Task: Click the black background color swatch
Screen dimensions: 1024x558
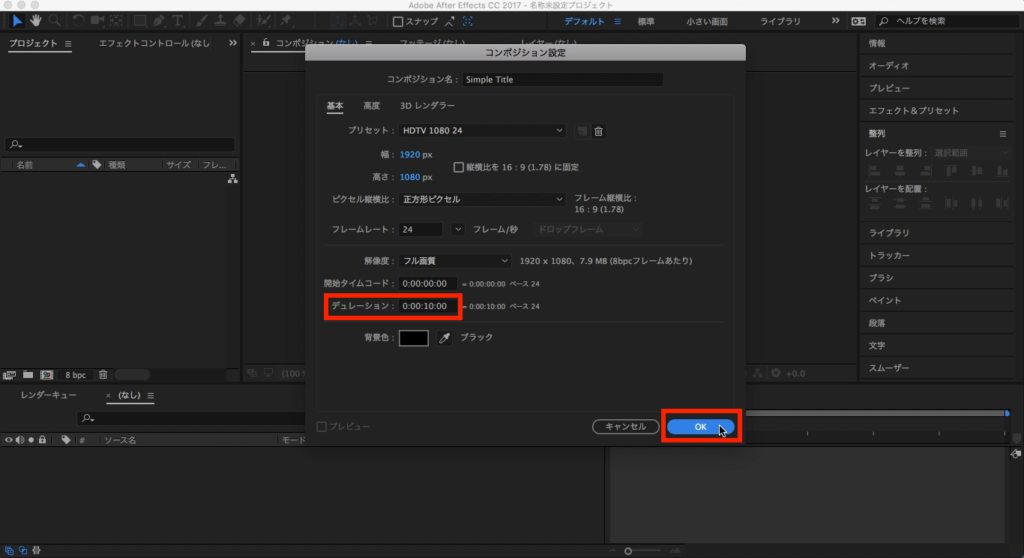Action: click(x=413, y=338)
